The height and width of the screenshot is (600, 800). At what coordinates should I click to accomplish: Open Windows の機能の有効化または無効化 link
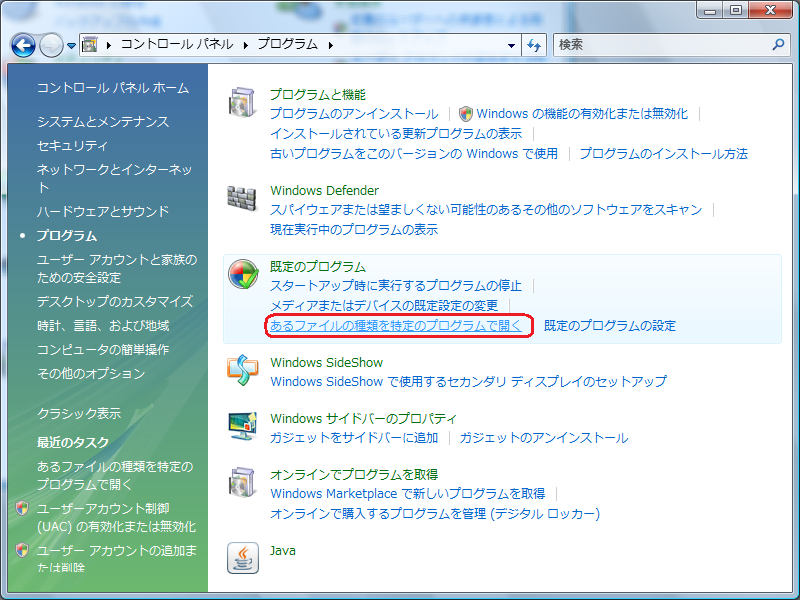582,114
